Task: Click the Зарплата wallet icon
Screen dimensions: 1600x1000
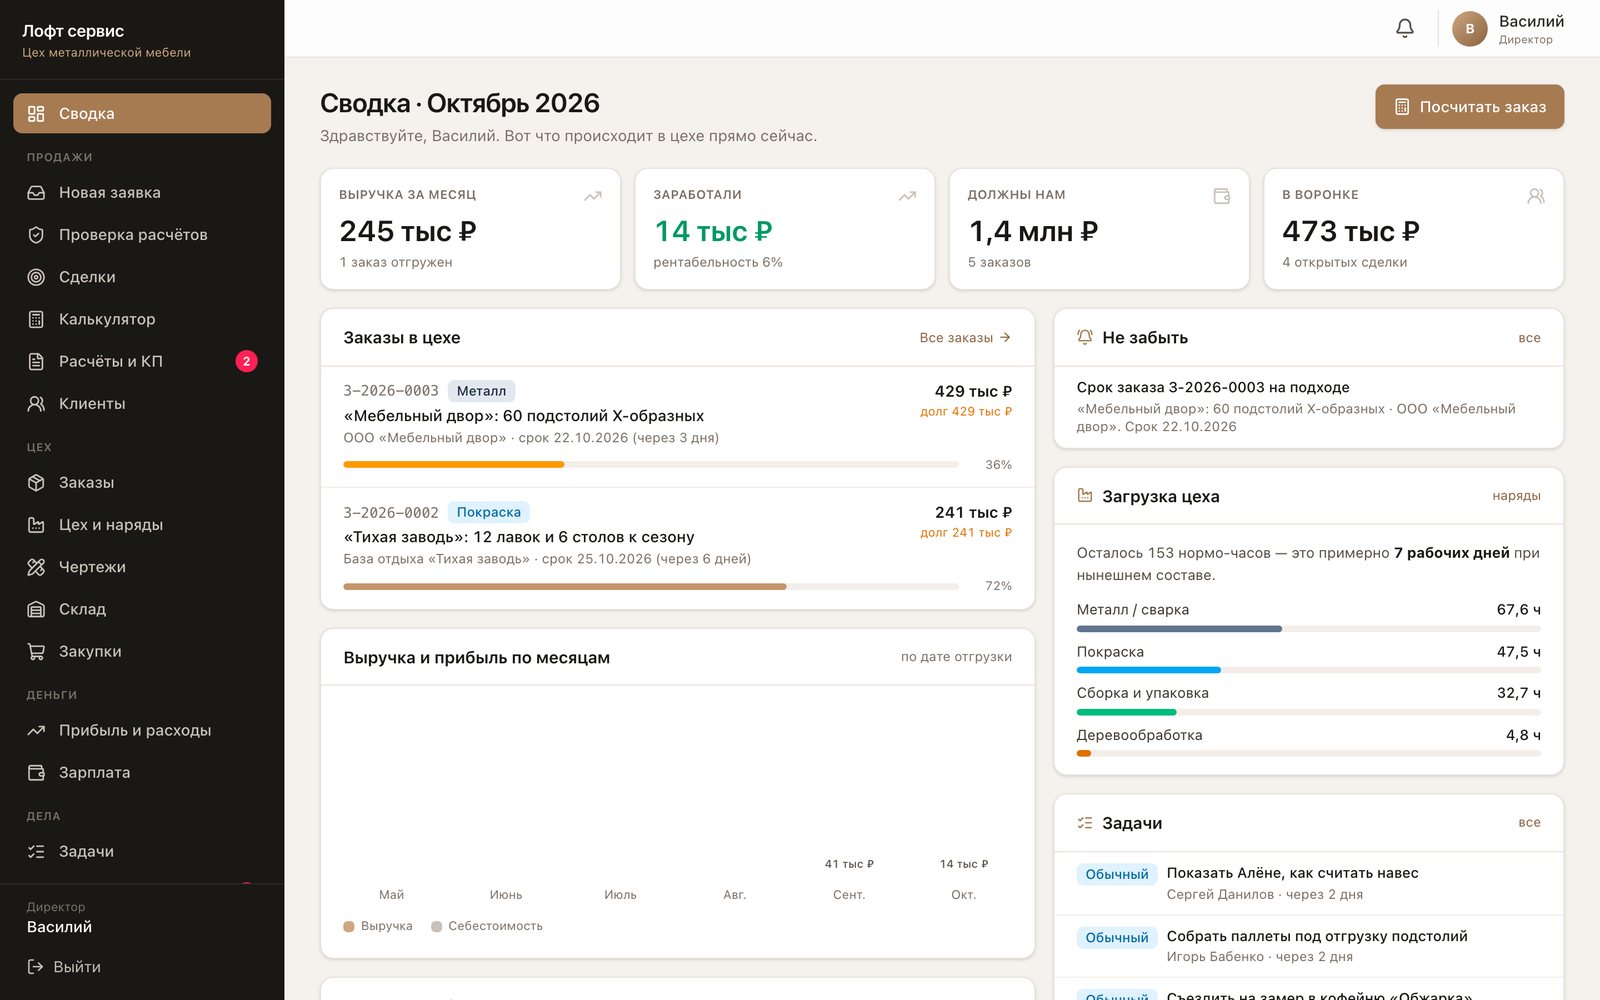Action: click(36, 773)
